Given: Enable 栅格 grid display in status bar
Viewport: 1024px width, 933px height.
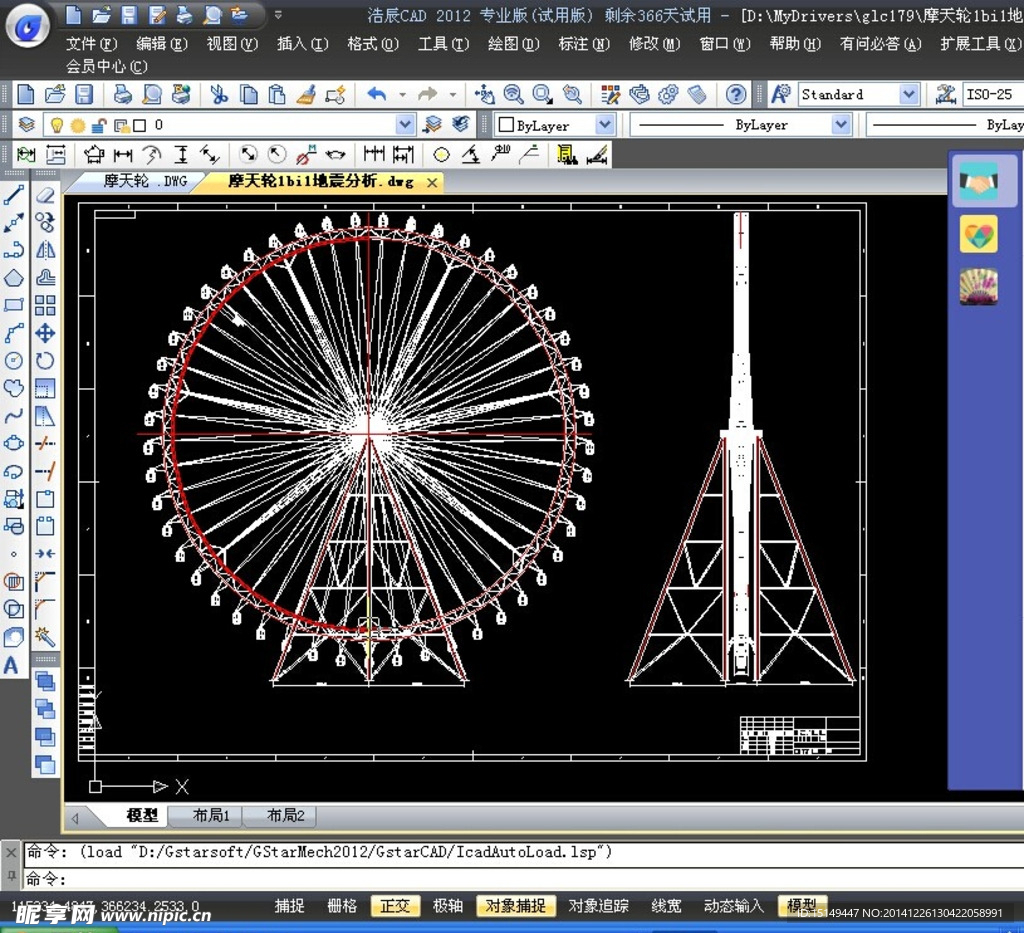Looking at the screenshot, I should point(342,906).
